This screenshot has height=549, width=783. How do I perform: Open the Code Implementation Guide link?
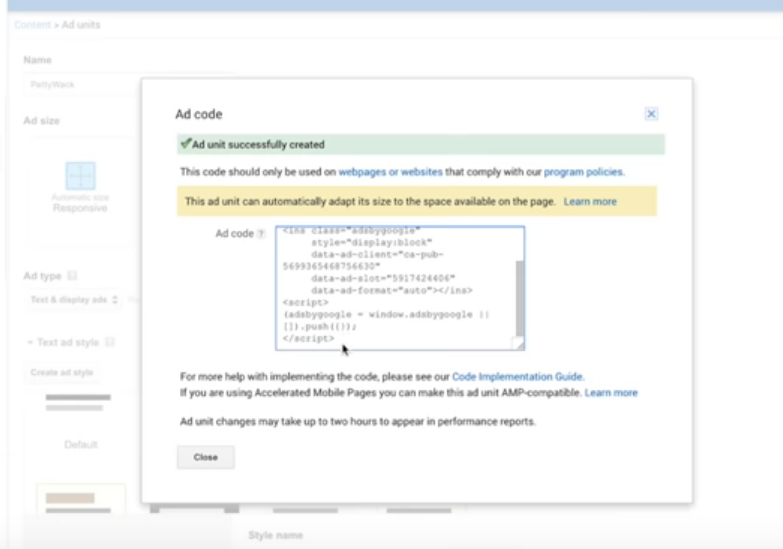517,377
